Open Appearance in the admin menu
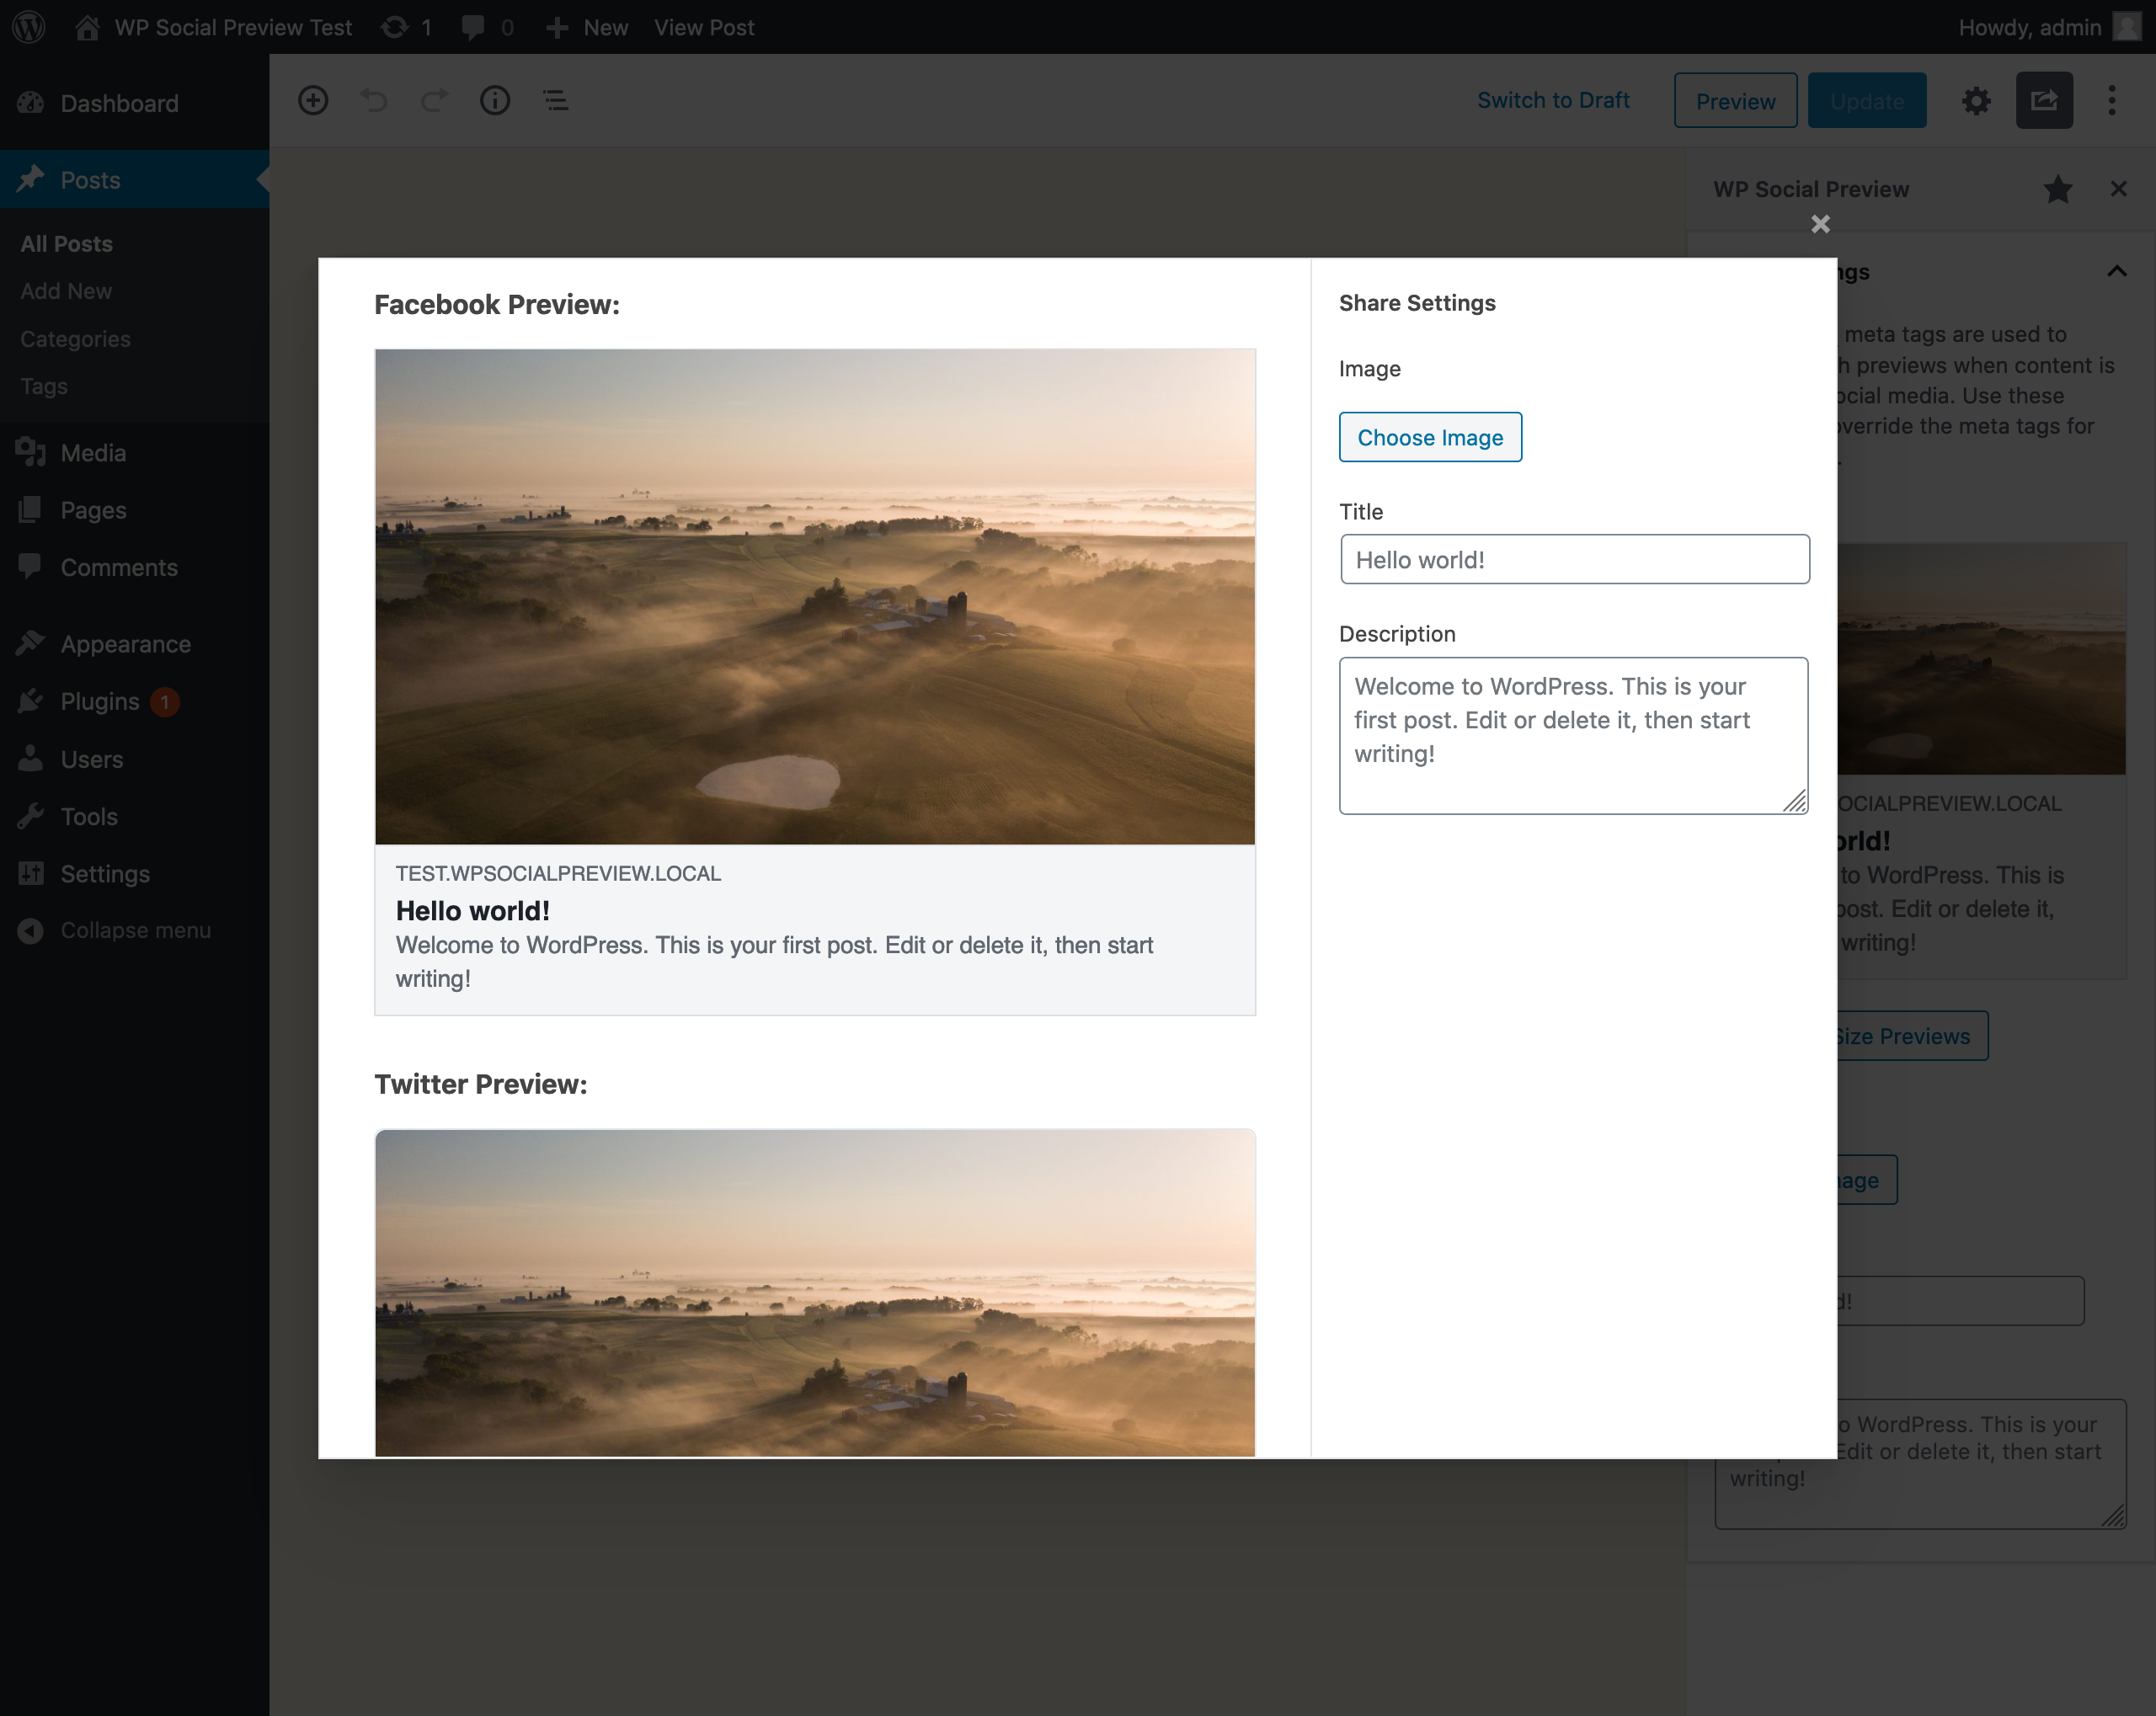This screenshot has height=1716, width=2156. (x=134, y=644)
